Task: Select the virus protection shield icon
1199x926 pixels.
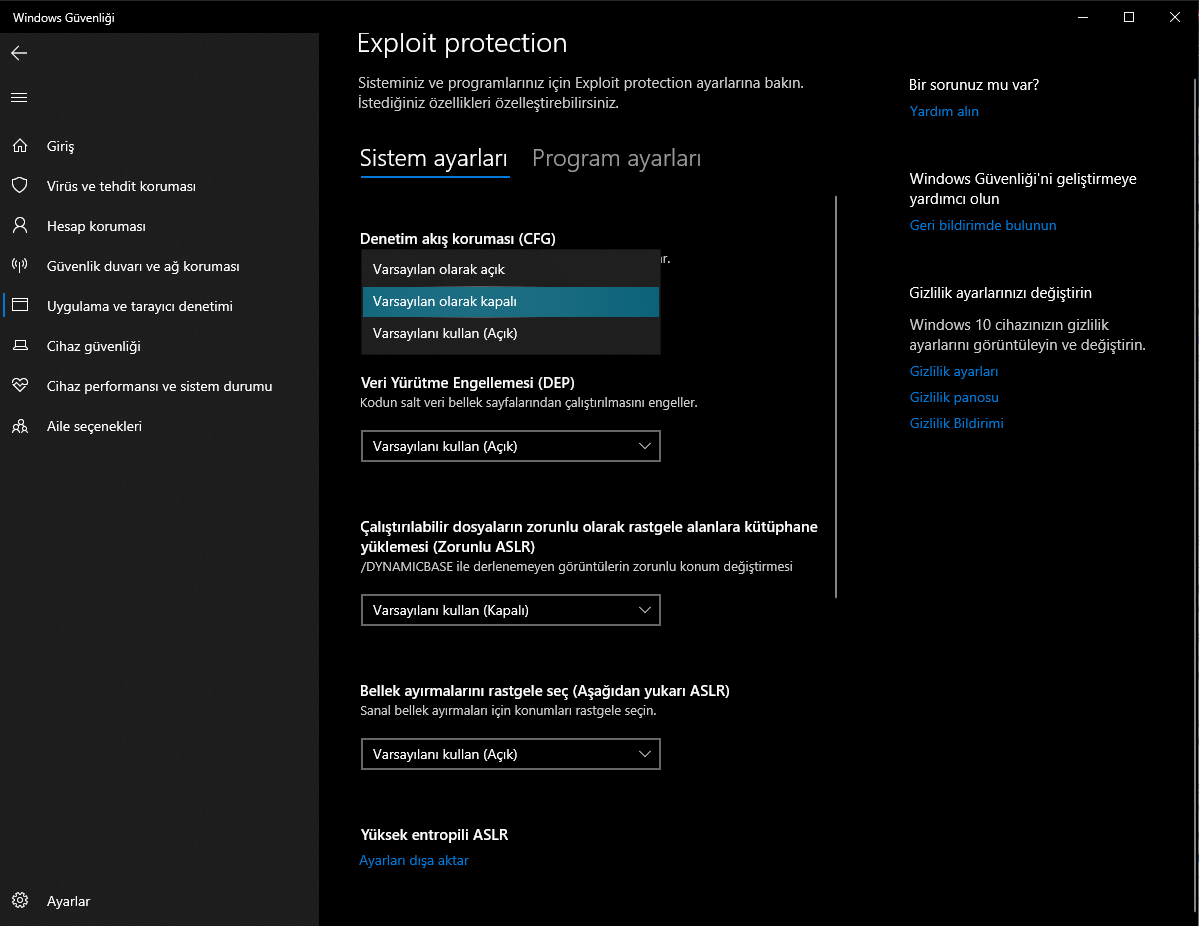Action: click(19, 186)
